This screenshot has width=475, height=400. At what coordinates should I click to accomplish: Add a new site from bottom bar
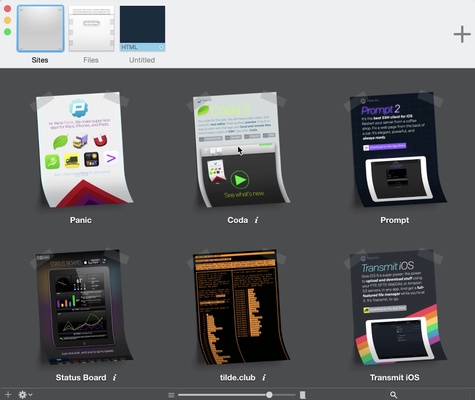[x=8, y=395]
